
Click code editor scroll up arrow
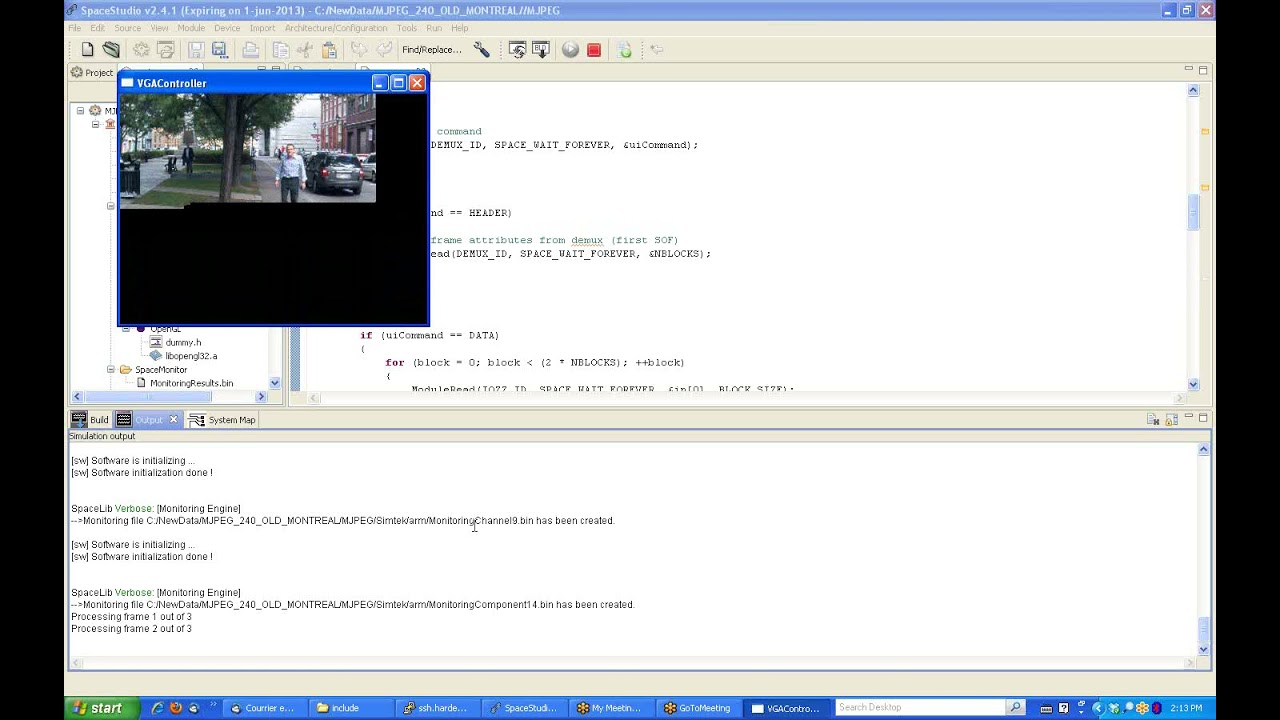pos(1193,90)
